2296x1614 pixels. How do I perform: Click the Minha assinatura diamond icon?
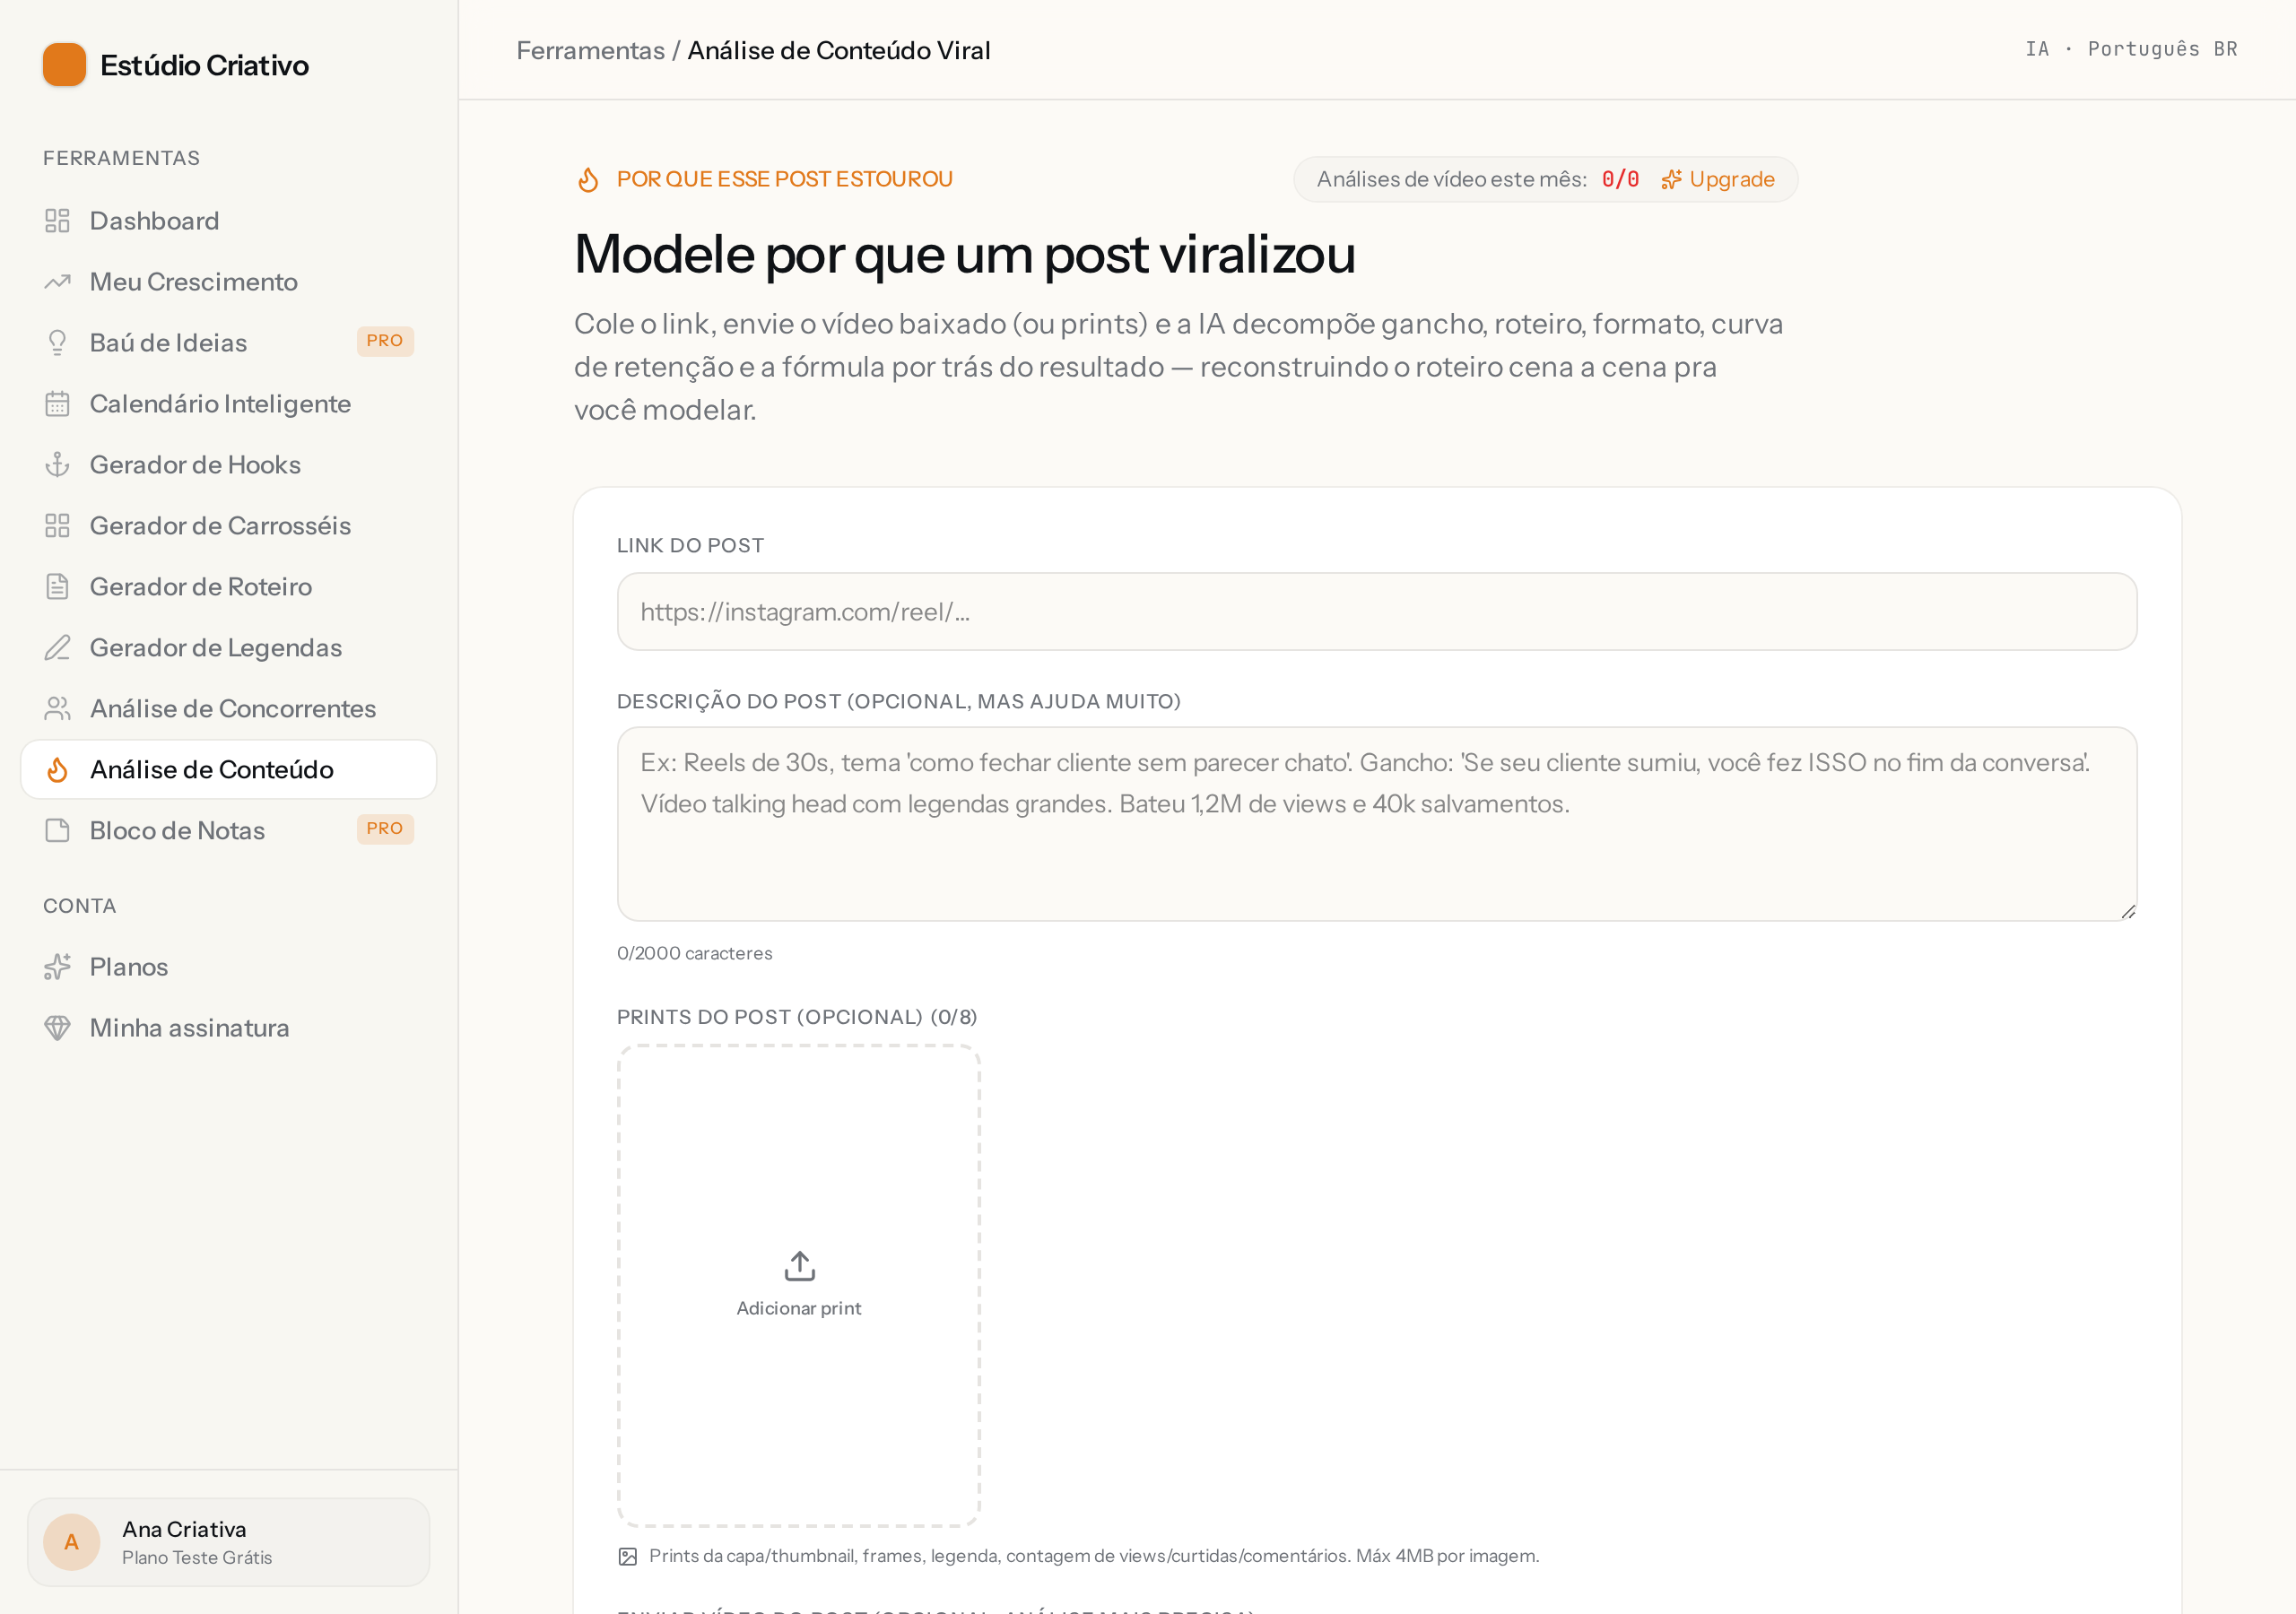pos(57,1028)
